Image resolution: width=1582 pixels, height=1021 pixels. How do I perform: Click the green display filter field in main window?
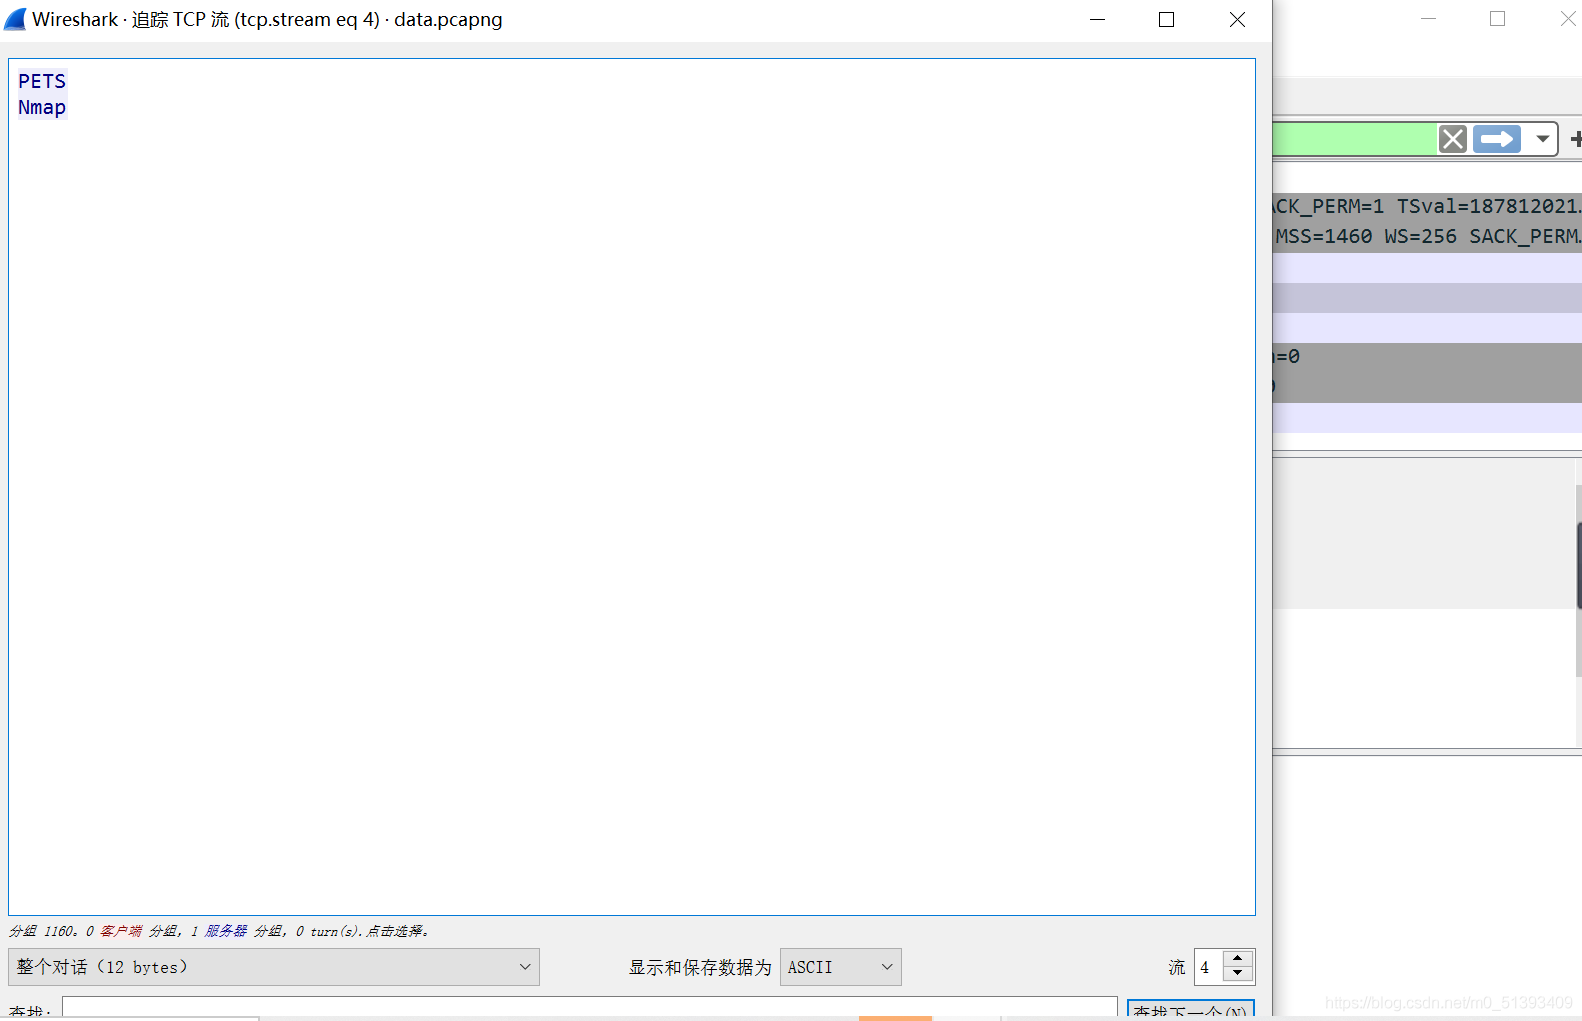click(x=1355, y=139)
